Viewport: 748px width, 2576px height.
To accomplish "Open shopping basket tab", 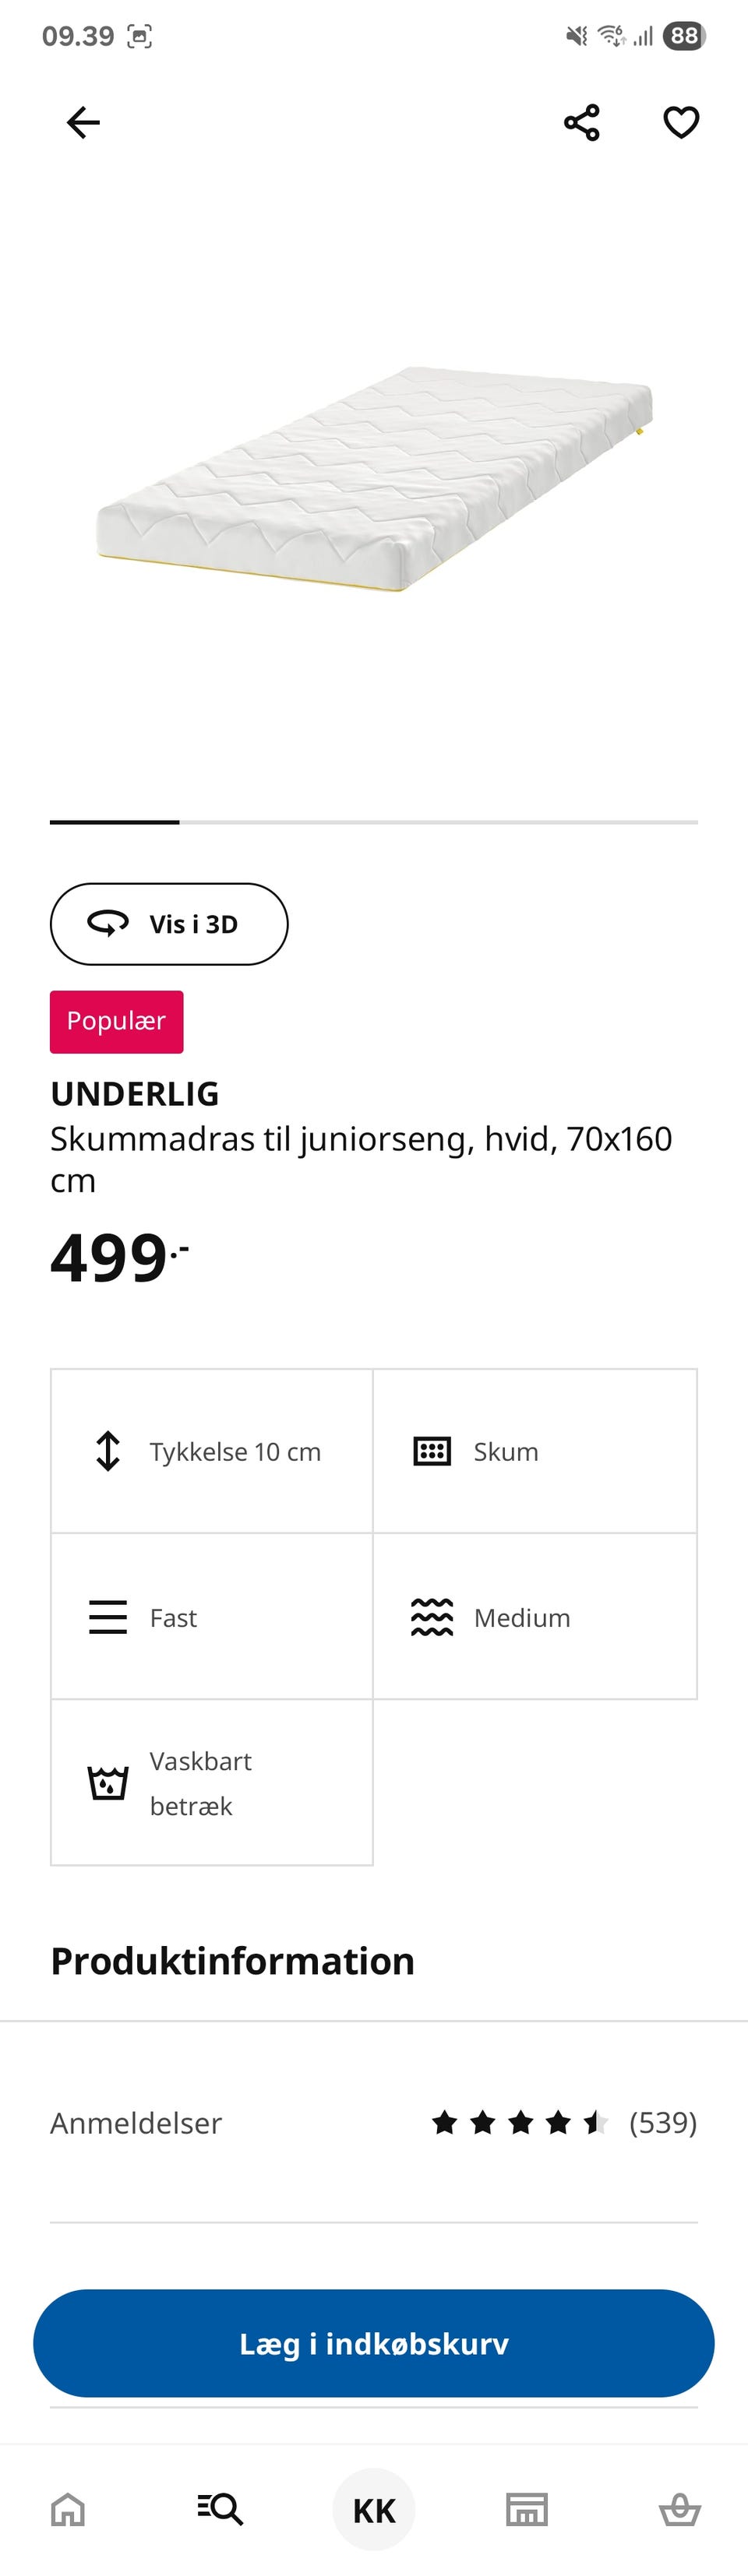I will click(680, 2509).
